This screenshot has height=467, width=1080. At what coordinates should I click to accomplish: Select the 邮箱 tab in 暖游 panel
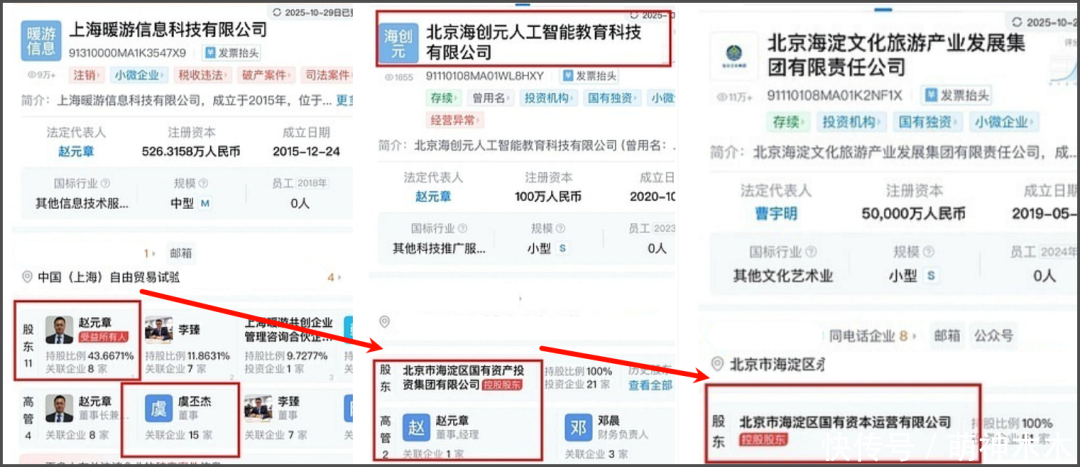(x=181, y=253)
